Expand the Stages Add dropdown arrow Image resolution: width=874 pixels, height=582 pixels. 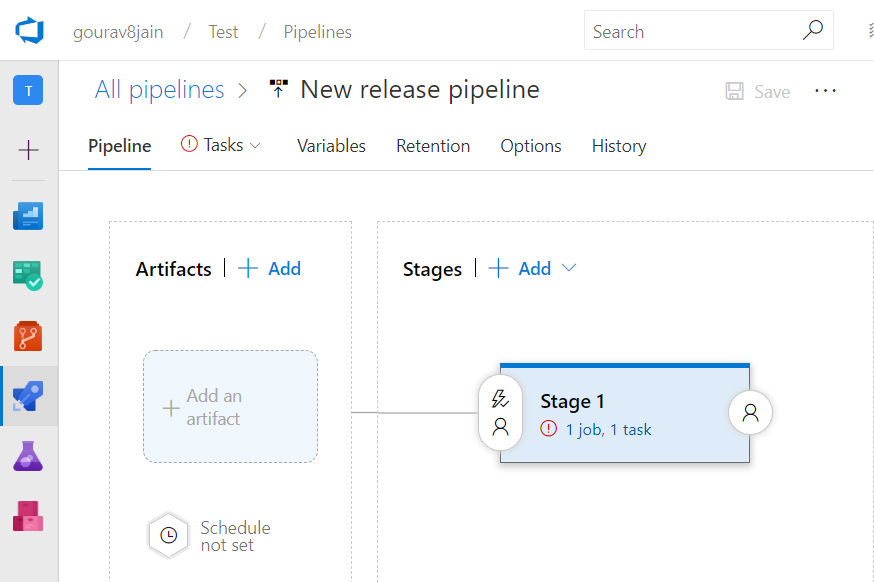(x=569, y=268)
